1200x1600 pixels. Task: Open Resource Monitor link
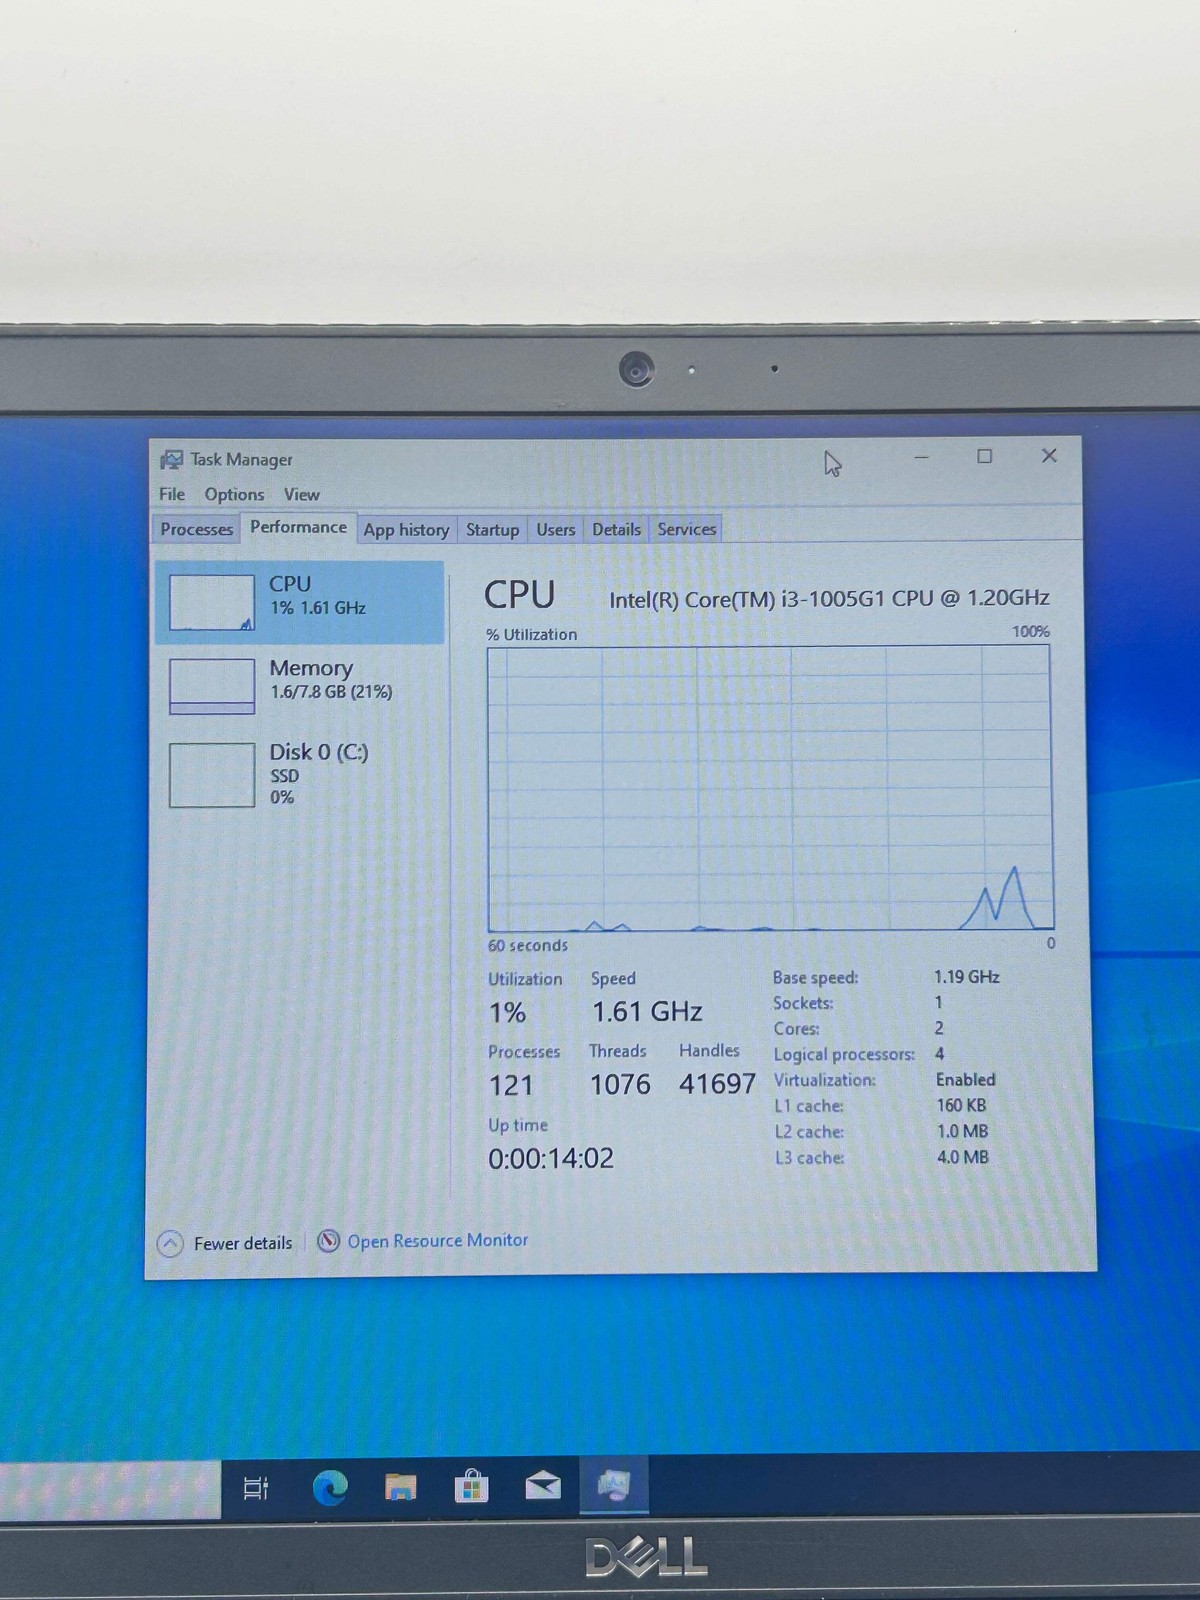pos(437,1240)
